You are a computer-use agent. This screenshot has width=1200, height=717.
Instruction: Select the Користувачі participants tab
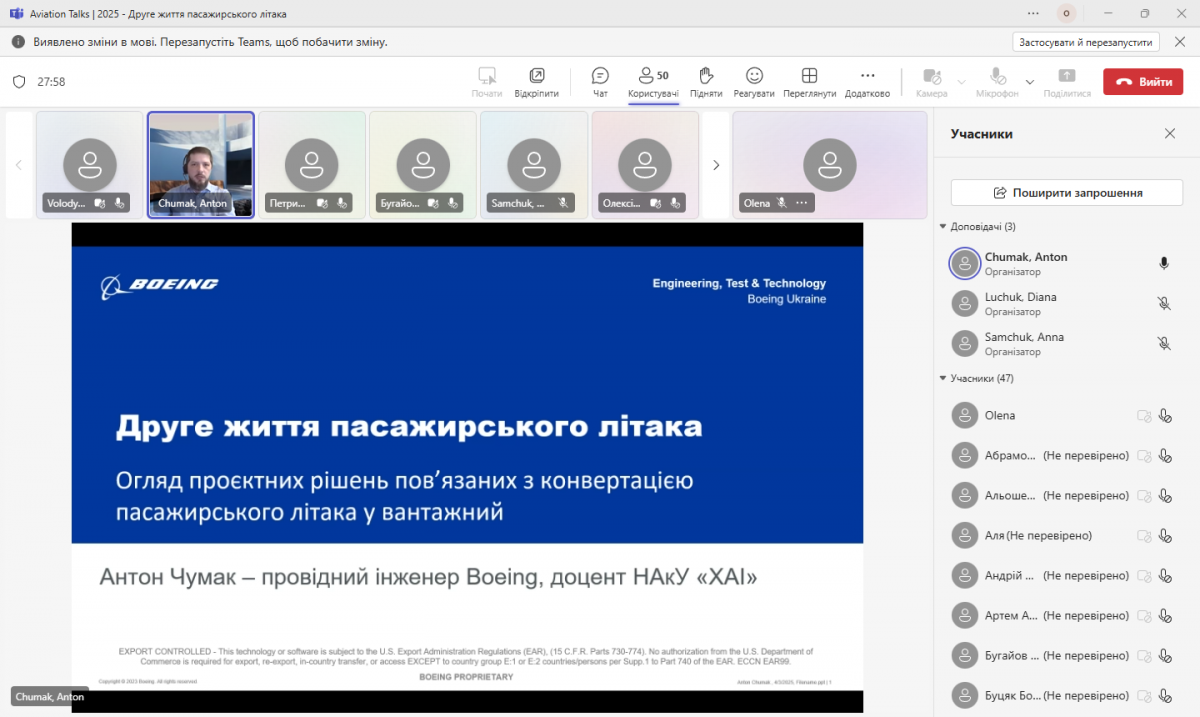tap(654, 81)
